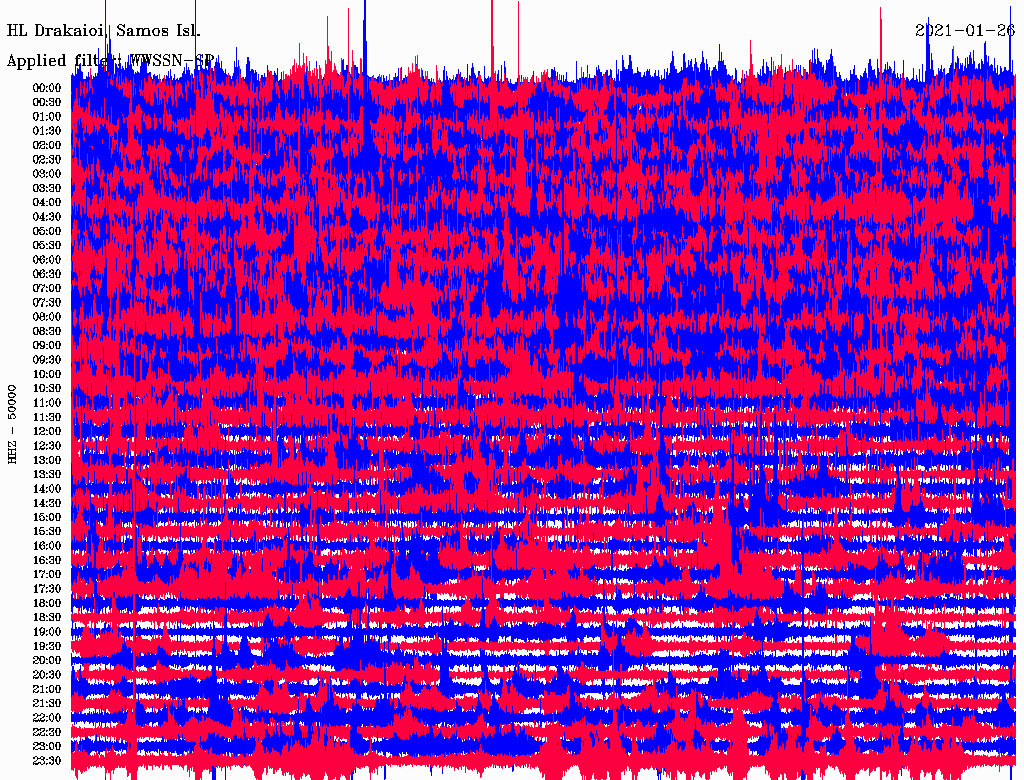This screenshot has height=780, width=1024.
Task: Pick the 03:00 time row label
Action: pos(47,173)
